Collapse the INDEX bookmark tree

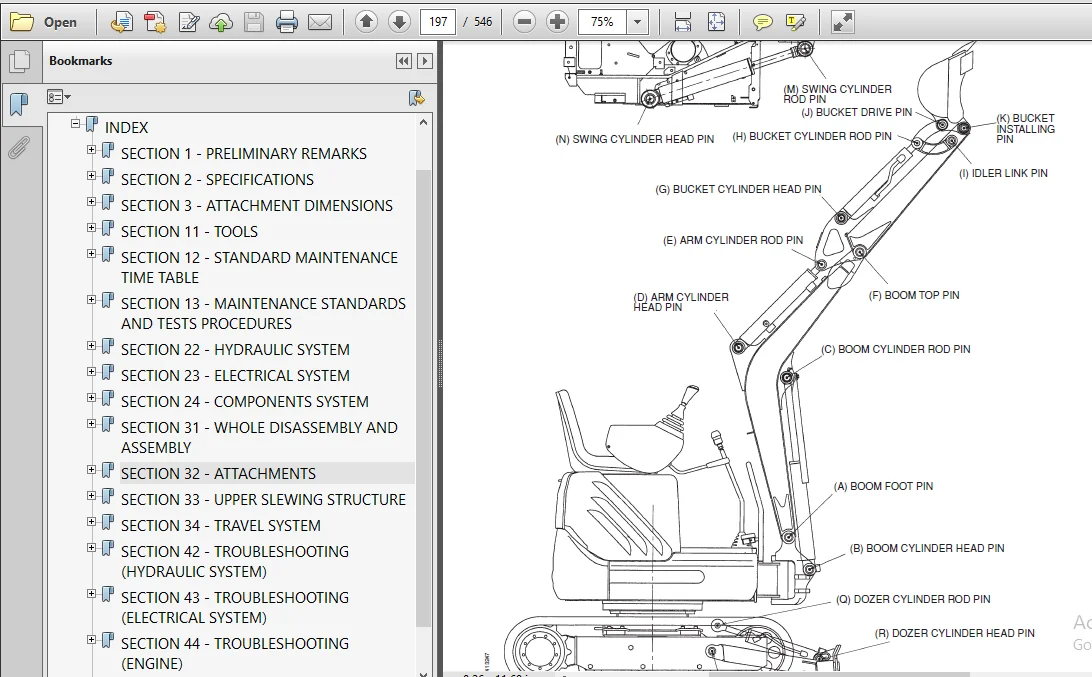75,124
